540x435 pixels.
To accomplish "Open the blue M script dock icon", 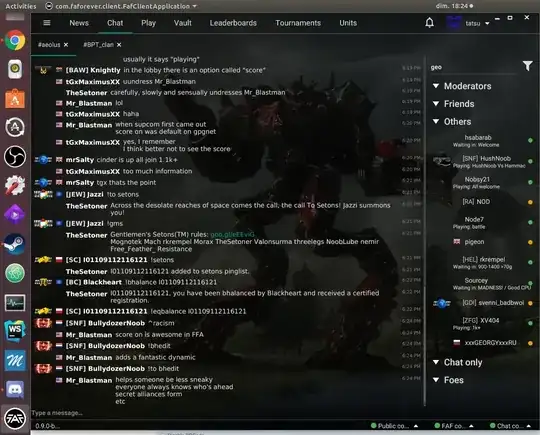I will tap(15, 360).
